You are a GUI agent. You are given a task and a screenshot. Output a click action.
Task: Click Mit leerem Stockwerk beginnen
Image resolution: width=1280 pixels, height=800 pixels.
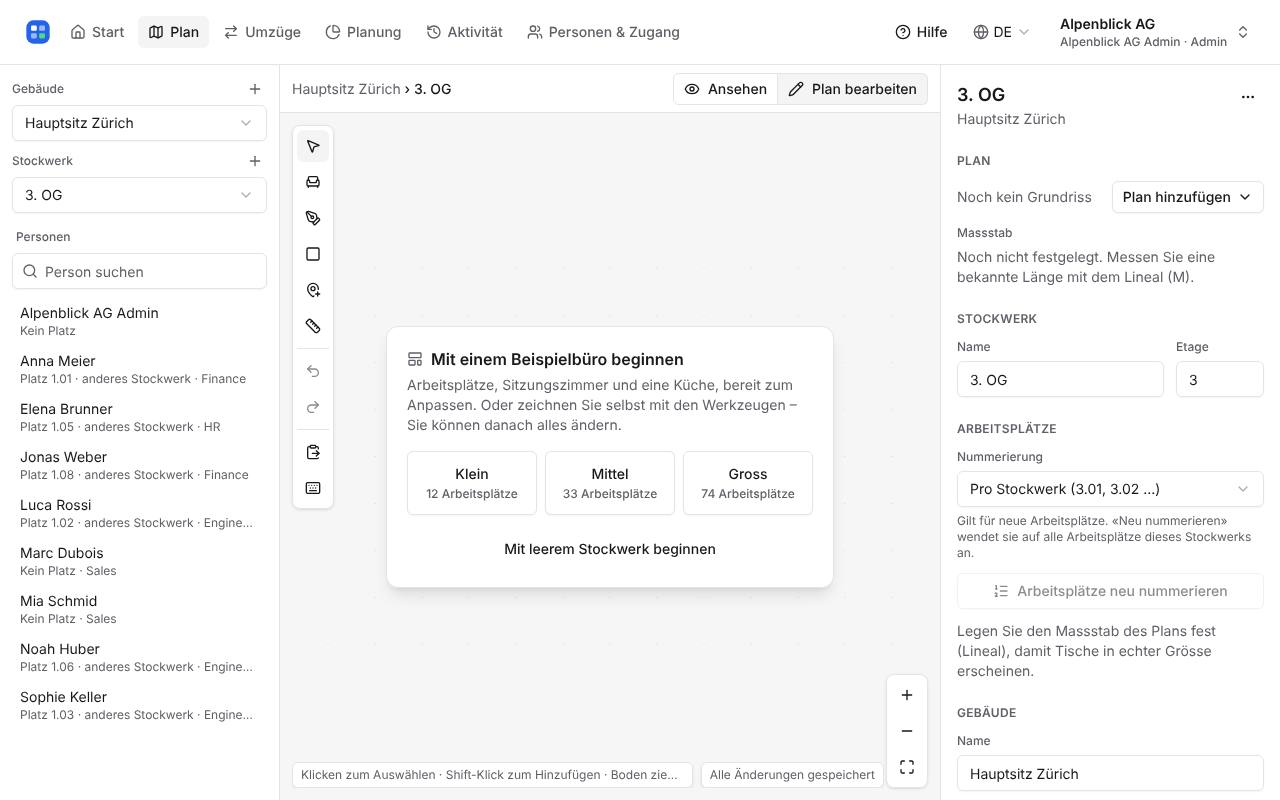pyautogui.click(x=610, y=549)
